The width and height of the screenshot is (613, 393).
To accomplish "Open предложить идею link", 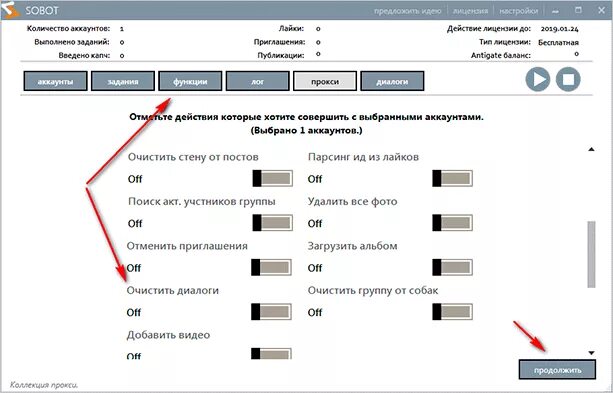I will 407,11.
